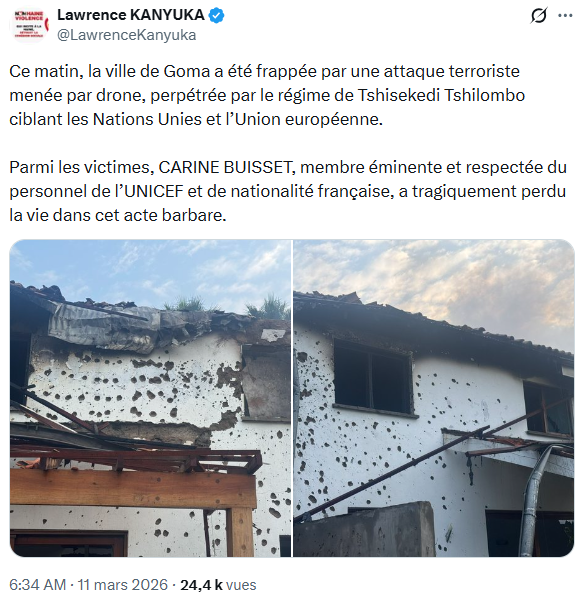
Task: Click the first paragraph about Goma
Action: 267,95
